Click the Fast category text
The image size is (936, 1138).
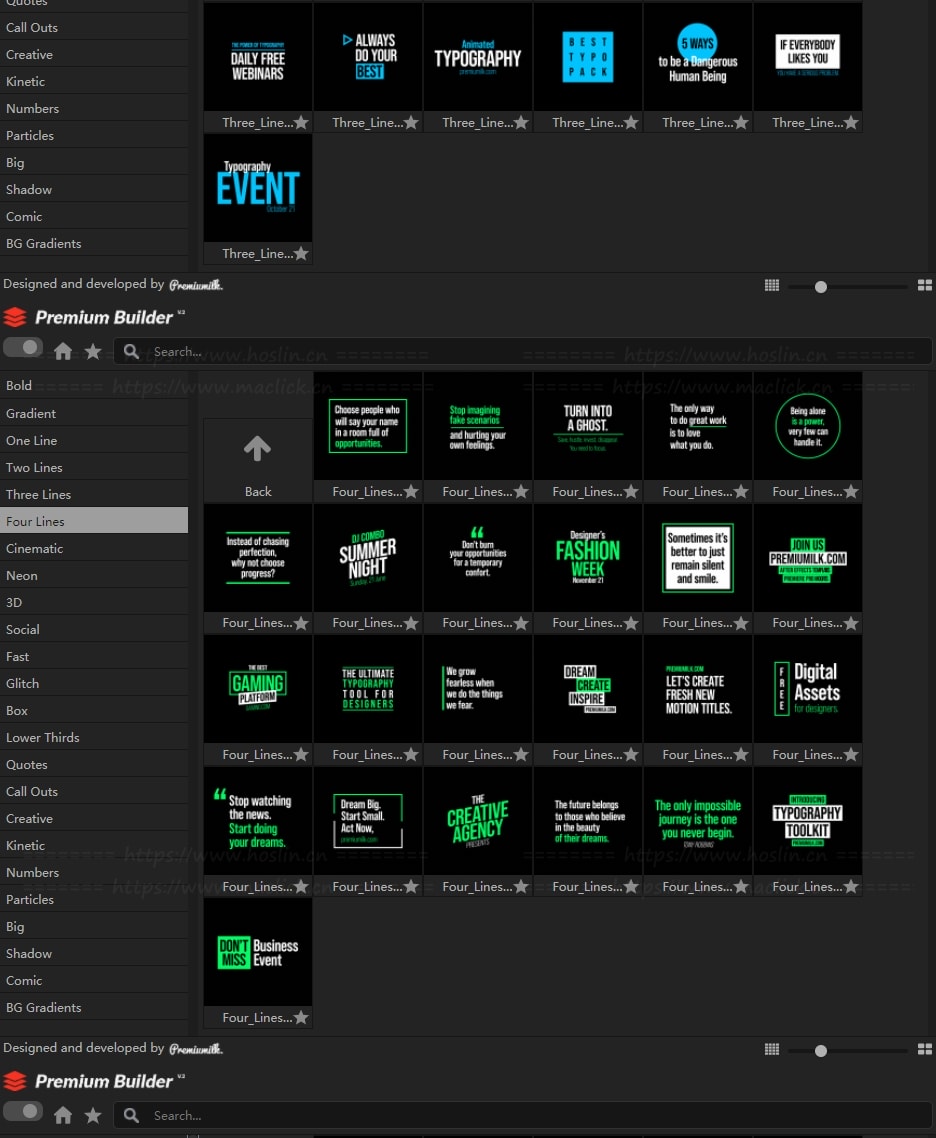click(17, 657)
